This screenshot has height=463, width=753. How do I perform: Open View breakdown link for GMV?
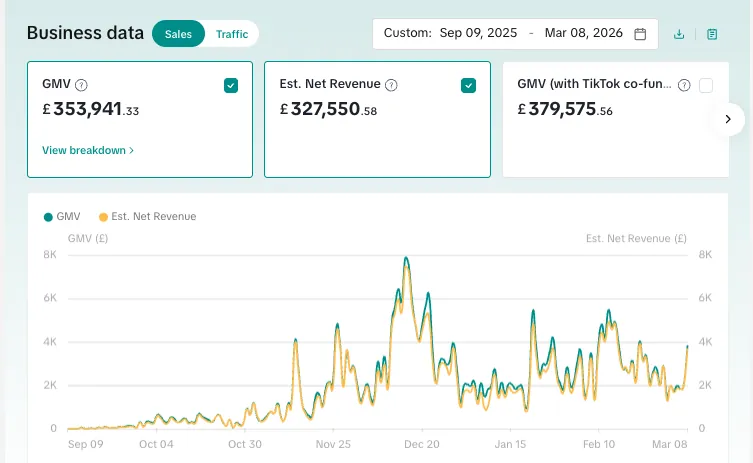(88, 150)
